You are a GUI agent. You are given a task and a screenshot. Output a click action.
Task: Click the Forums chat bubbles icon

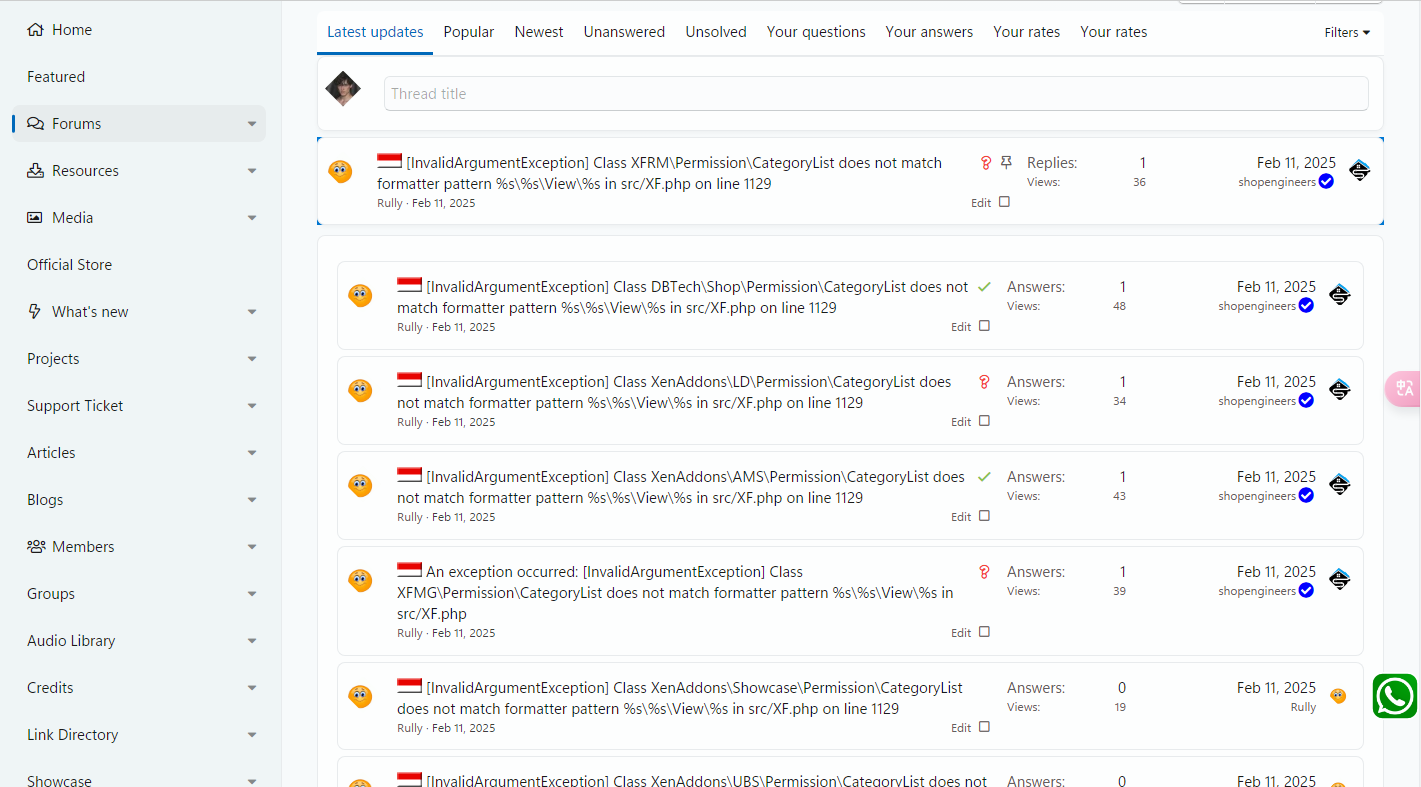(36, 124)
